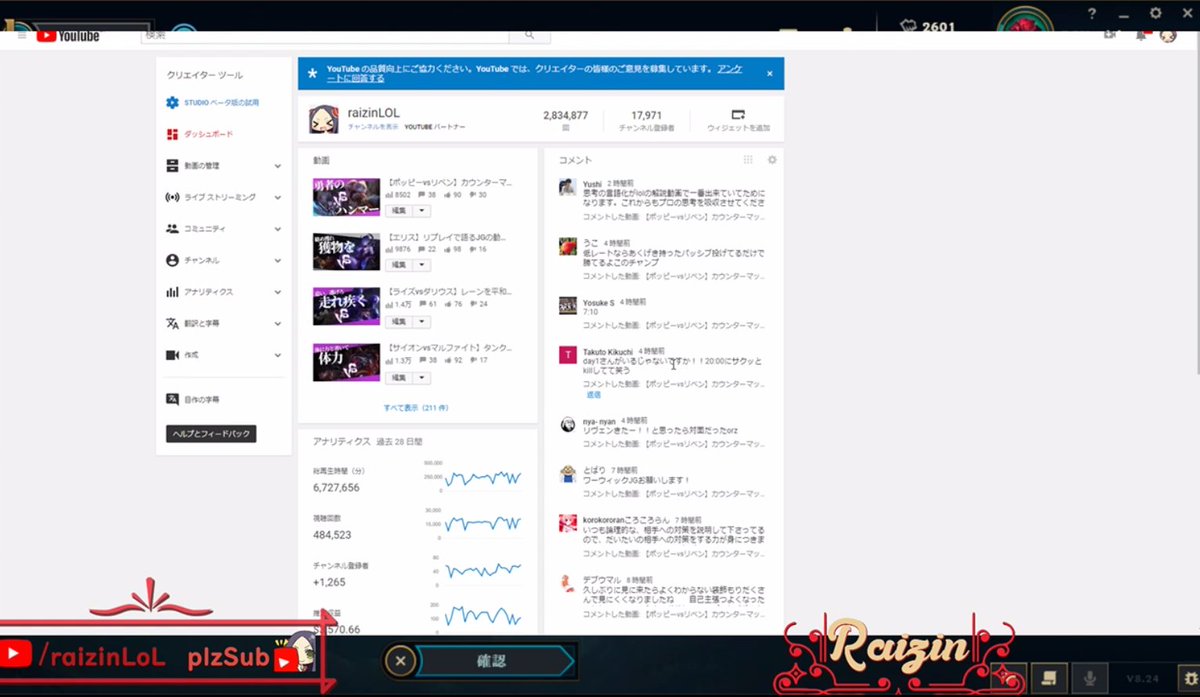
Task: Open the hamburger menu beside YouTube logo
Action: (22, 36)
